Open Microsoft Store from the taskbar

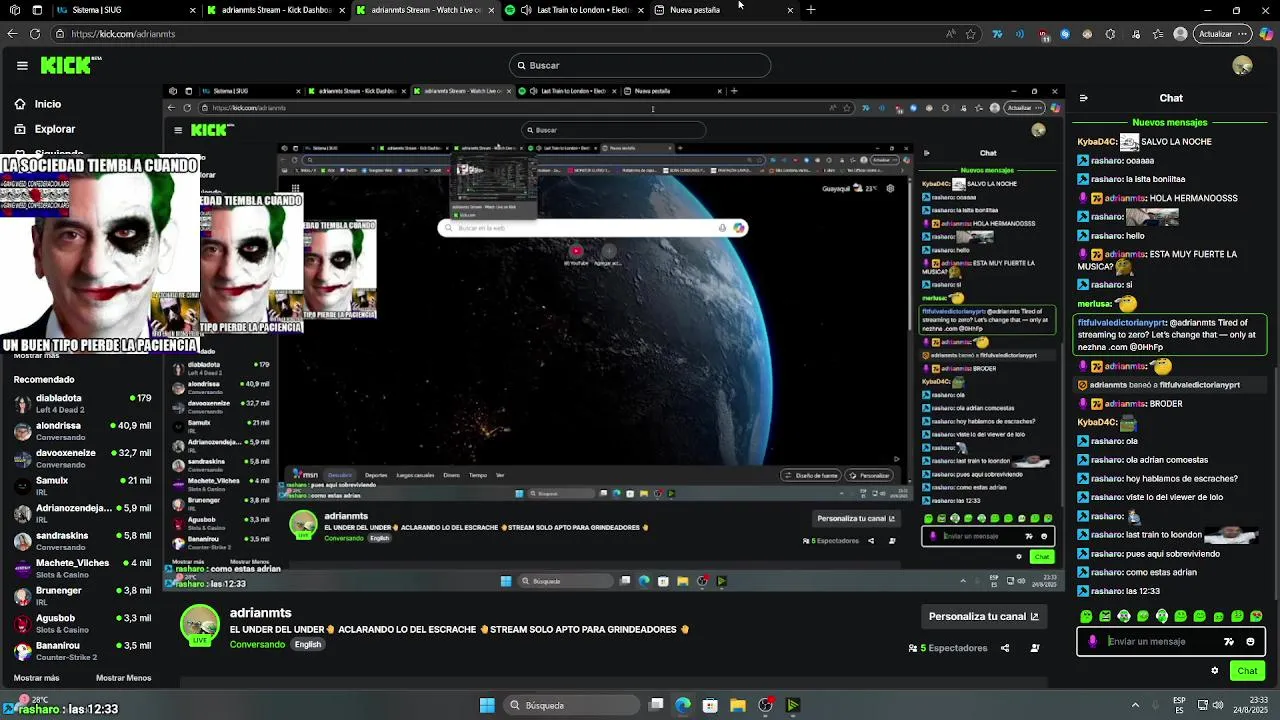click(x=710, y=705)
